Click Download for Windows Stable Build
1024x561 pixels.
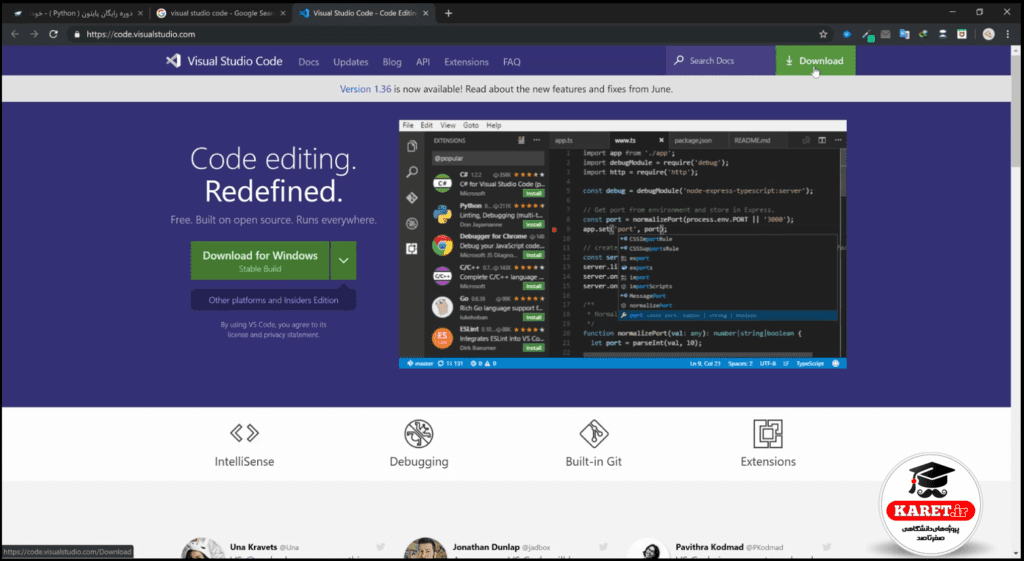260,261
